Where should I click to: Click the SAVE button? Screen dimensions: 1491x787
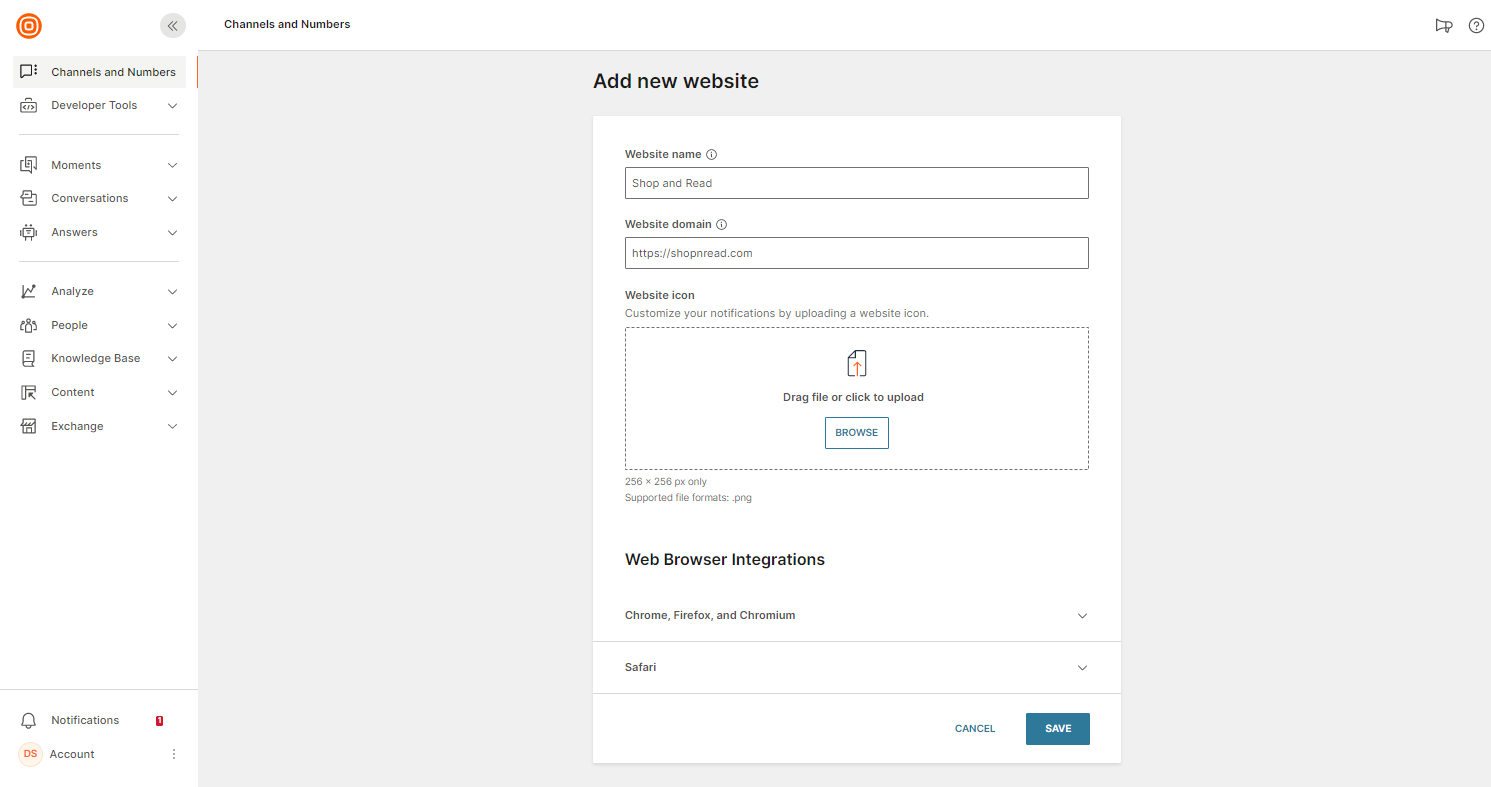[1058, 729]
